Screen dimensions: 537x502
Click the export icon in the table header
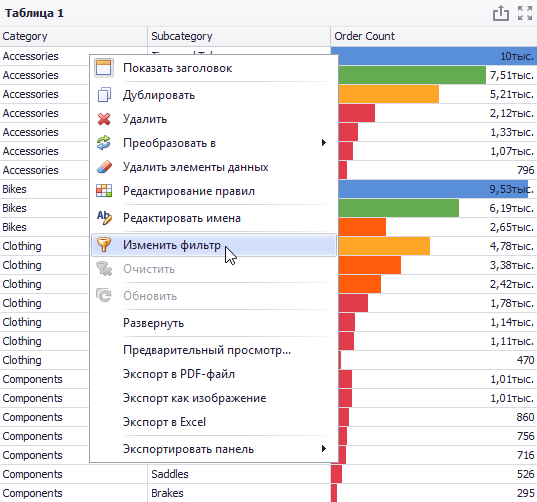[x=500, y=14]
